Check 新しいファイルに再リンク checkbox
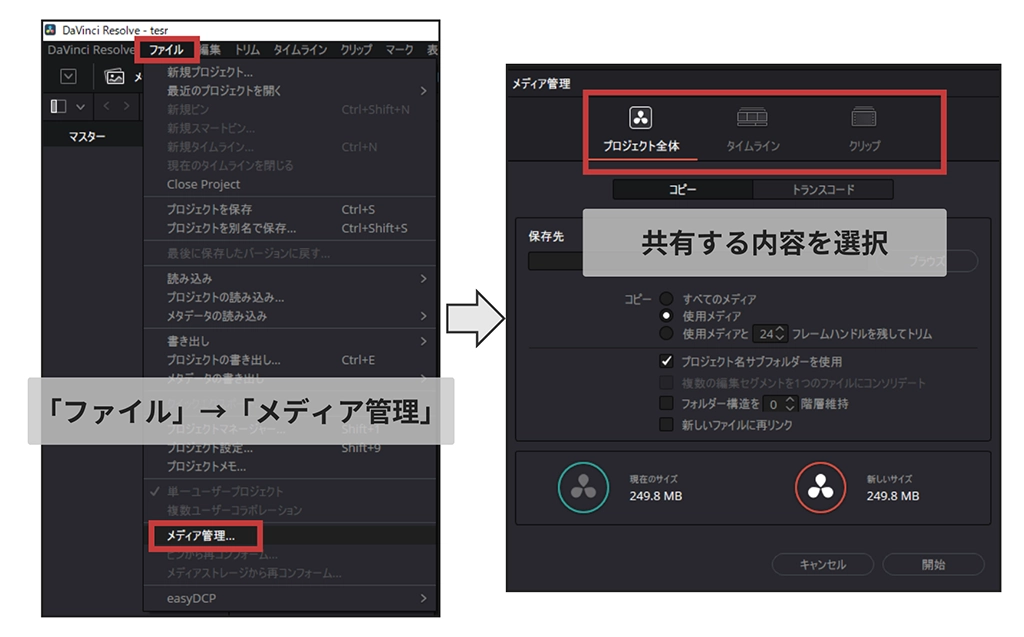Viewport: 1024px width, 637px height. [666, 425]
